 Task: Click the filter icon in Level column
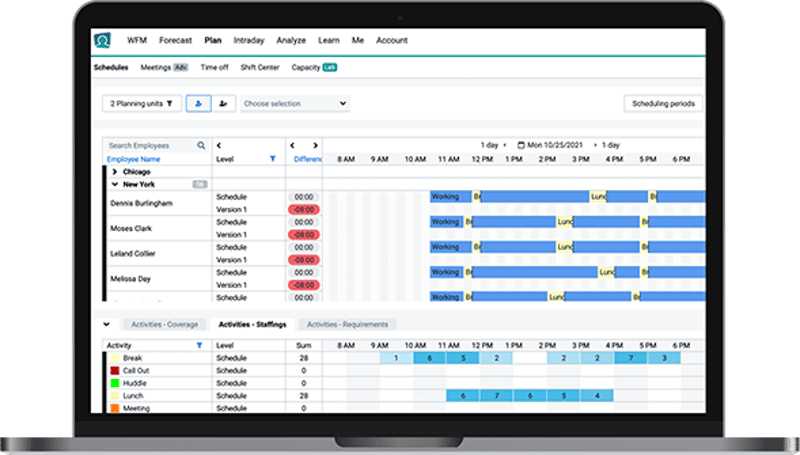[x=273, y=159]
